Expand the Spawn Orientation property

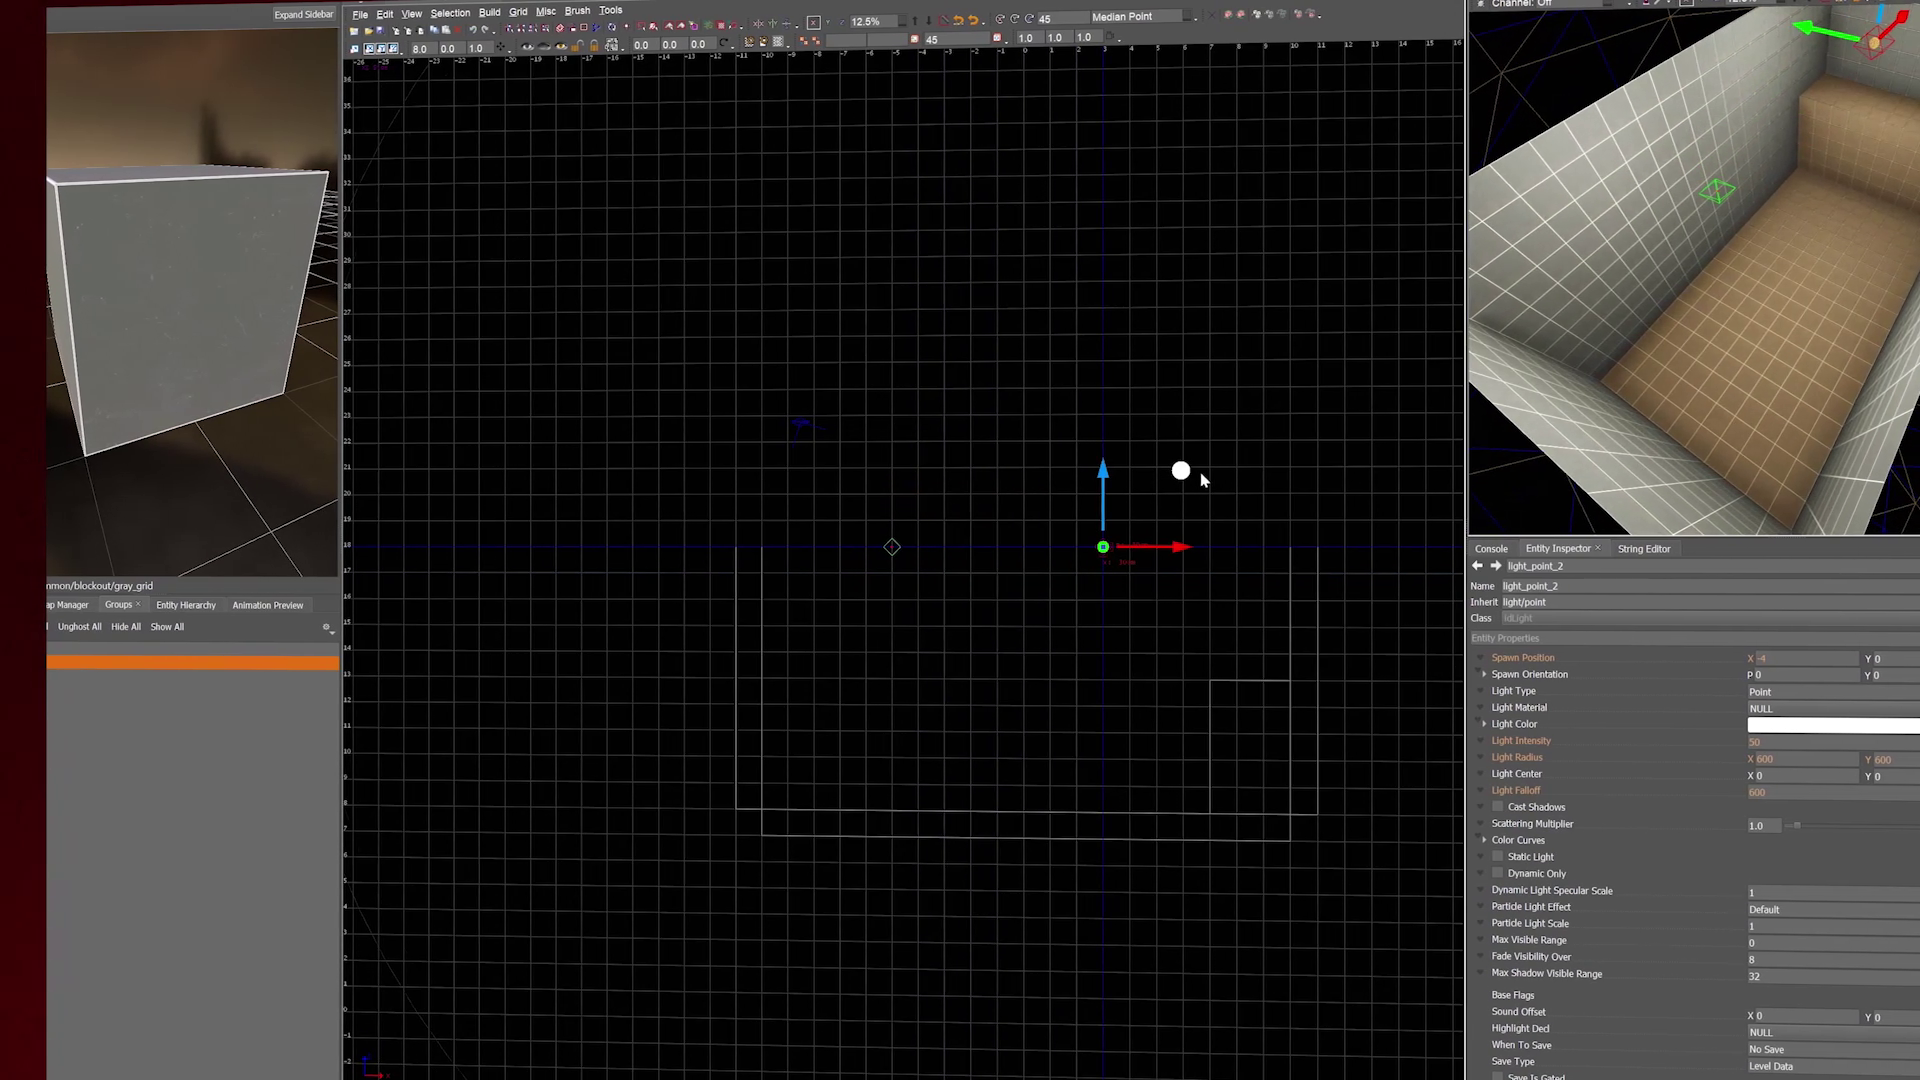click(x=1484, y=674)
